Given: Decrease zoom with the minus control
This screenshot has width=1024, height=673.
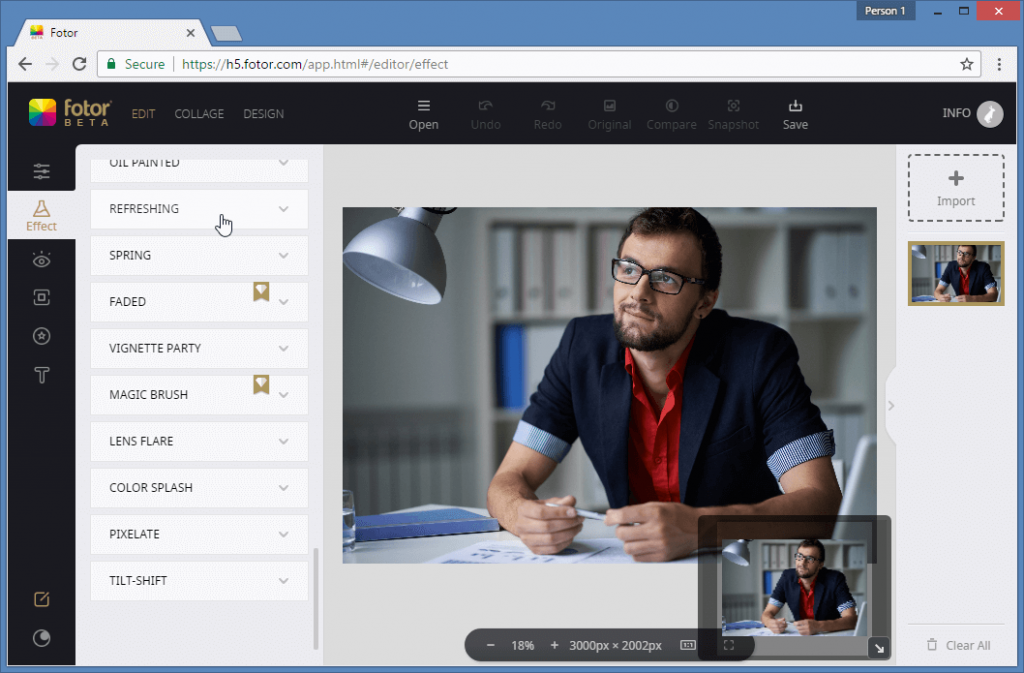Looking at the screenshot, I should click(x=490, y=645).
